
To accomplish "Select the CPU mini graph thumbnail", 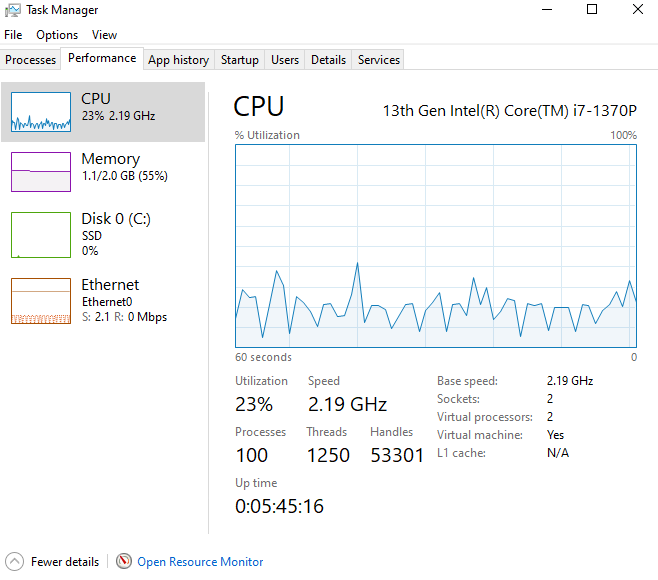I will pyautogui.click(x=41, y=112).
